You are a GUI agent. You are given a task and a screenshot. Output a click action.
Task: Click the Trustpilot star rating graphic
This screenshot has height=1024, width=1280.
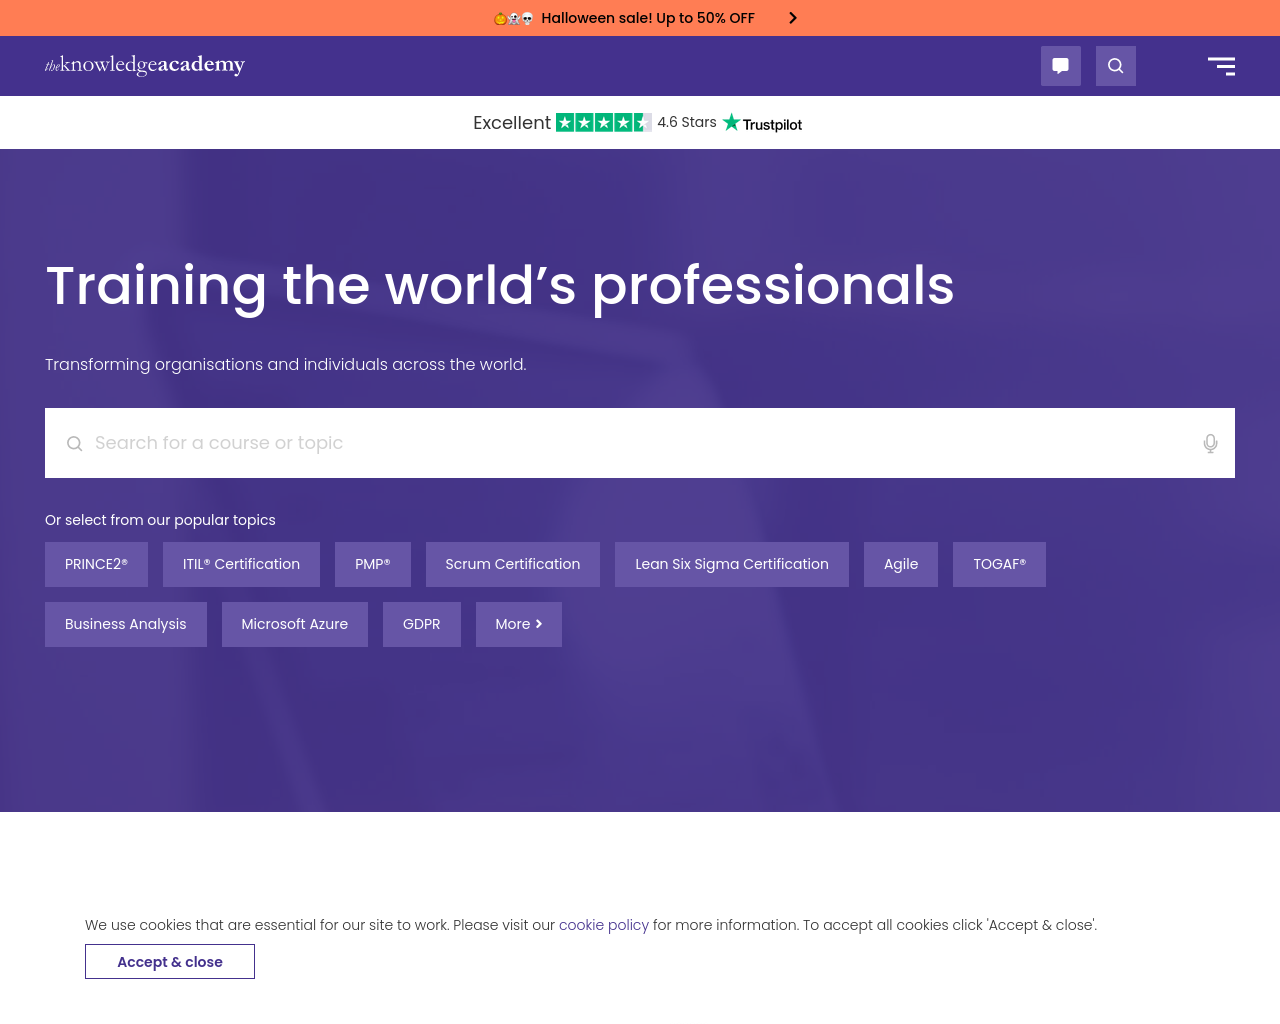(604, 122)
